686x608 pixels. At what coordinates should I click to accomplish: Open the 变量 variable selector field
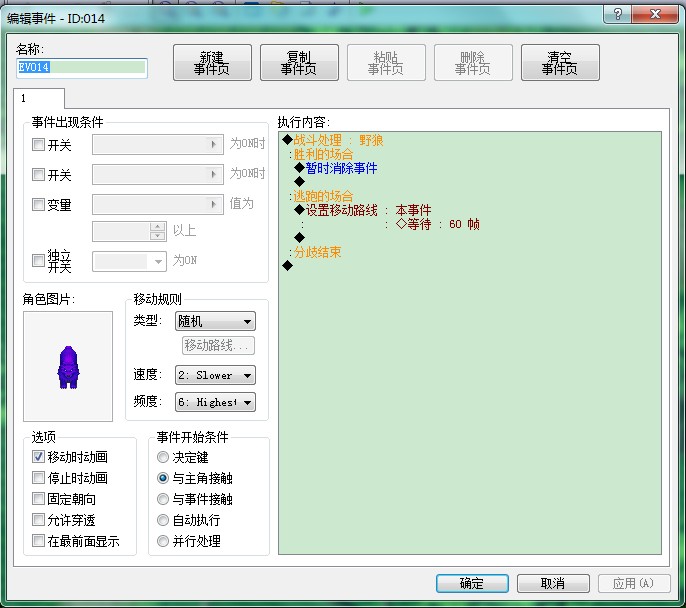pyautogui.click(x=158, y=204)
